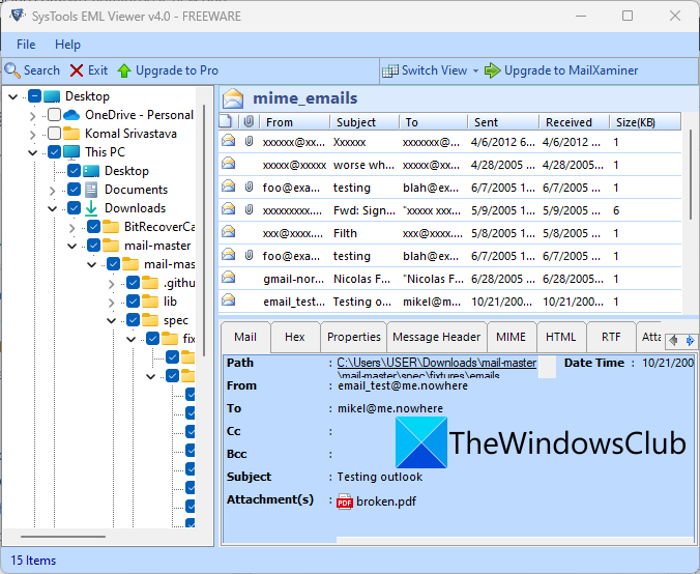The image size is (700, 574).
Task: Collapse the Downloads node
Action: 52,208
